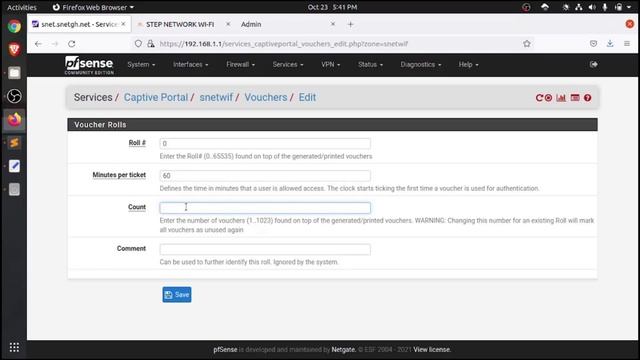Open Firefox Pocket shield icon
This screenshot has width=640, height=360.
(593, 44)
